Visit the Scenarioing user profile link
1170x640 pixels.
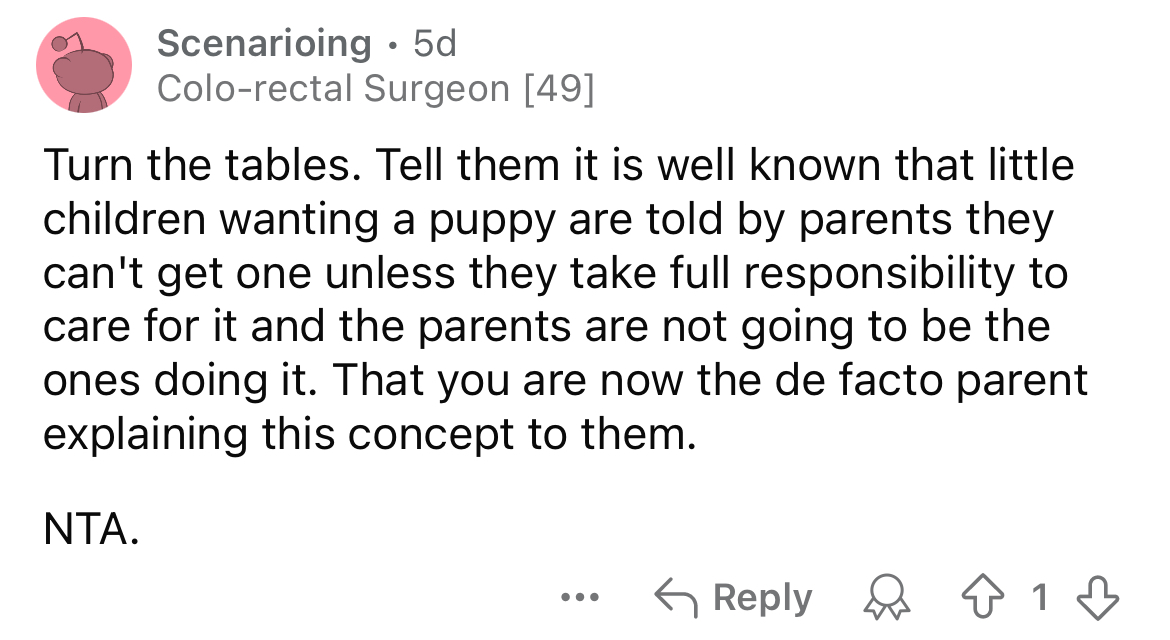tap(264, 43)
